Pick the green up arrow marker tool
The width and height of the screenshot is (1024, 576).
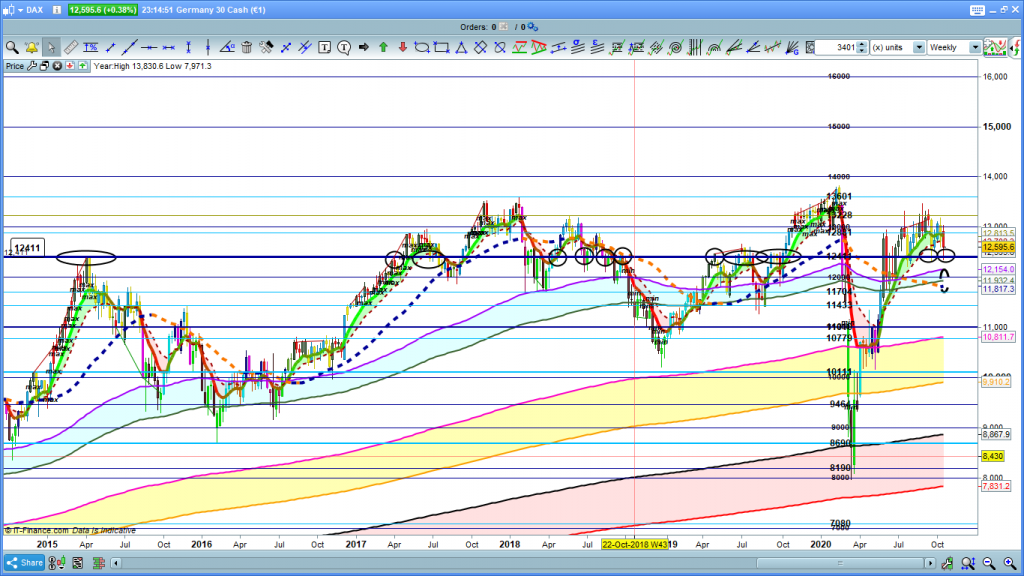383,47
